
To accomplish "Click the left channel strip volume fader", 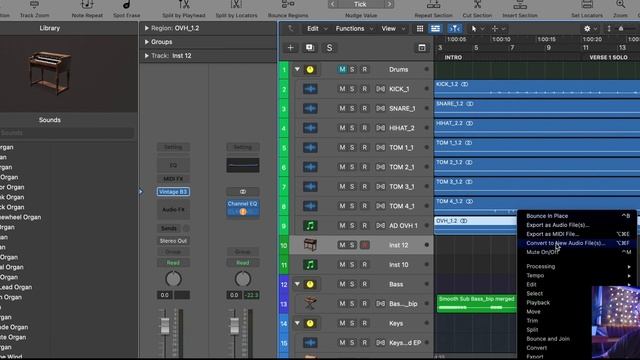I will [165, 325].
